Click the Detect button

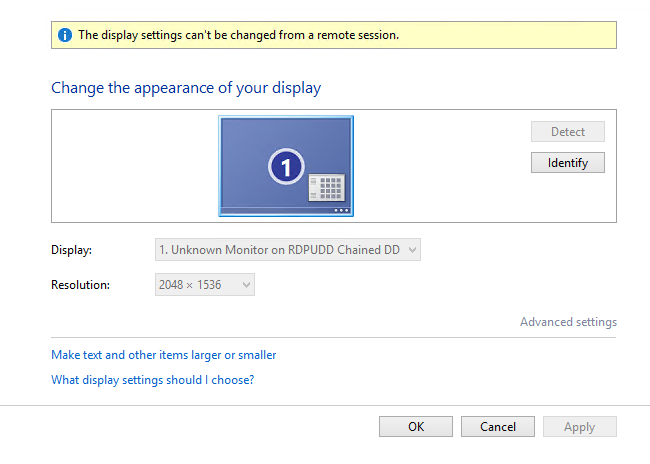tap(568, 131)
